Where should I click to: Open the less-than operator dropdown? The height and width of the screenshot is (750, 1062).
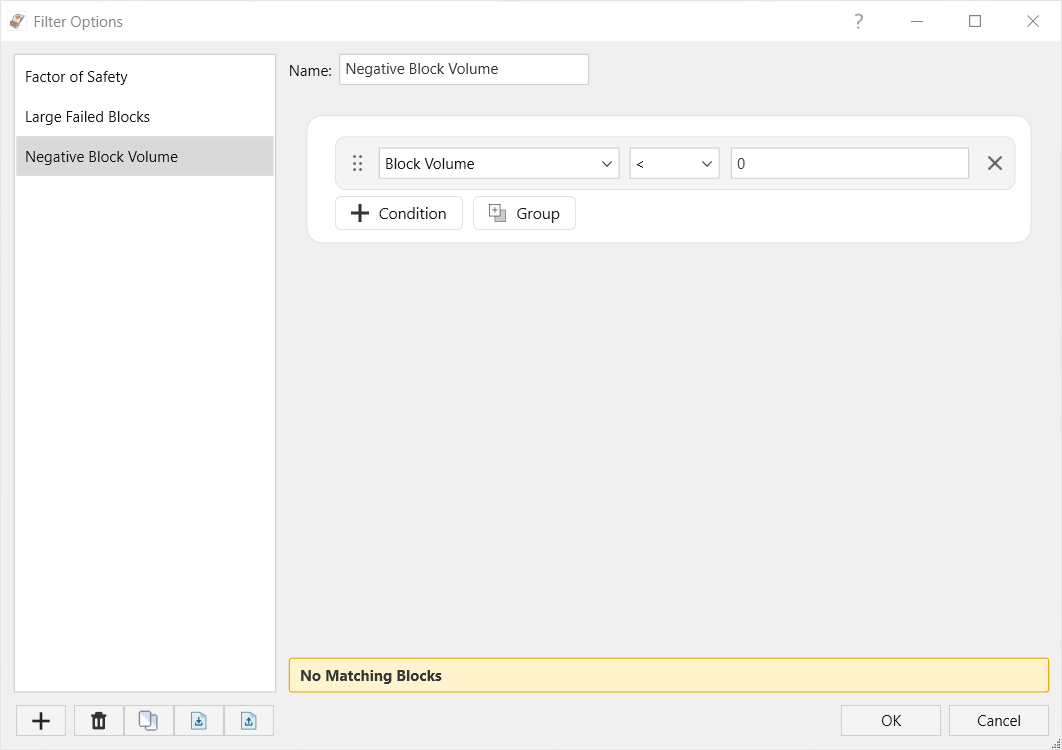click(675, 163)
